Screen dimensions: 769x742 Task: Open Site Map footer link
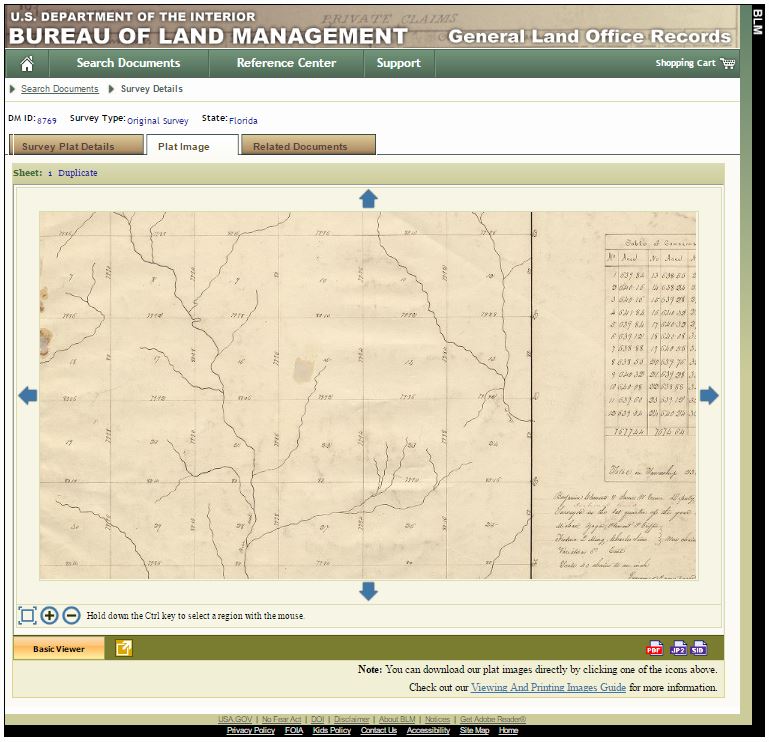coord(474,730)
